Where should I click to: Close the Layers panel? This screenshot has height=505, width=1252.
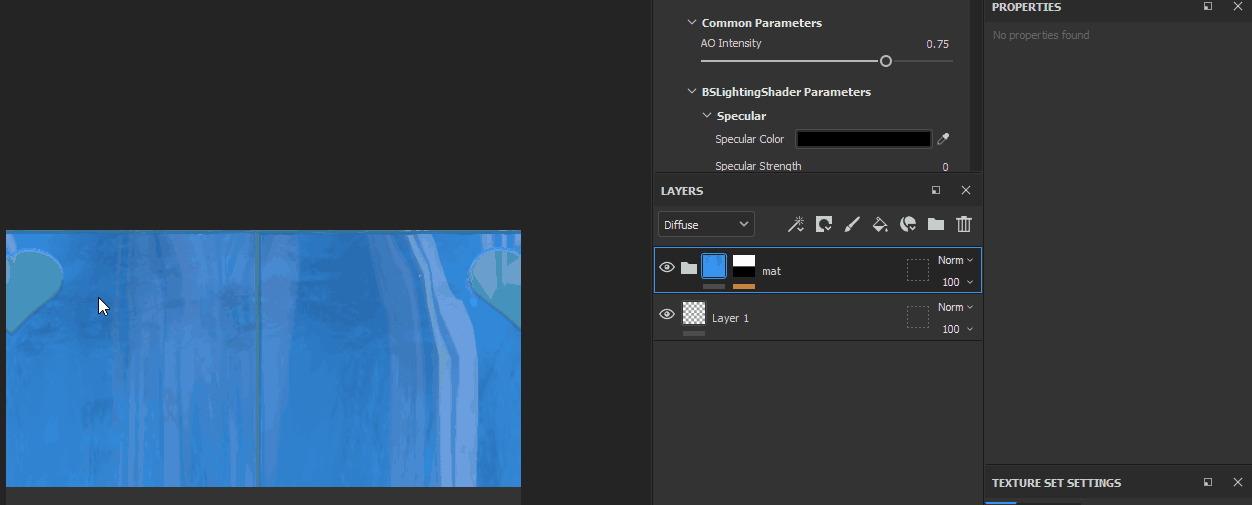966,190
